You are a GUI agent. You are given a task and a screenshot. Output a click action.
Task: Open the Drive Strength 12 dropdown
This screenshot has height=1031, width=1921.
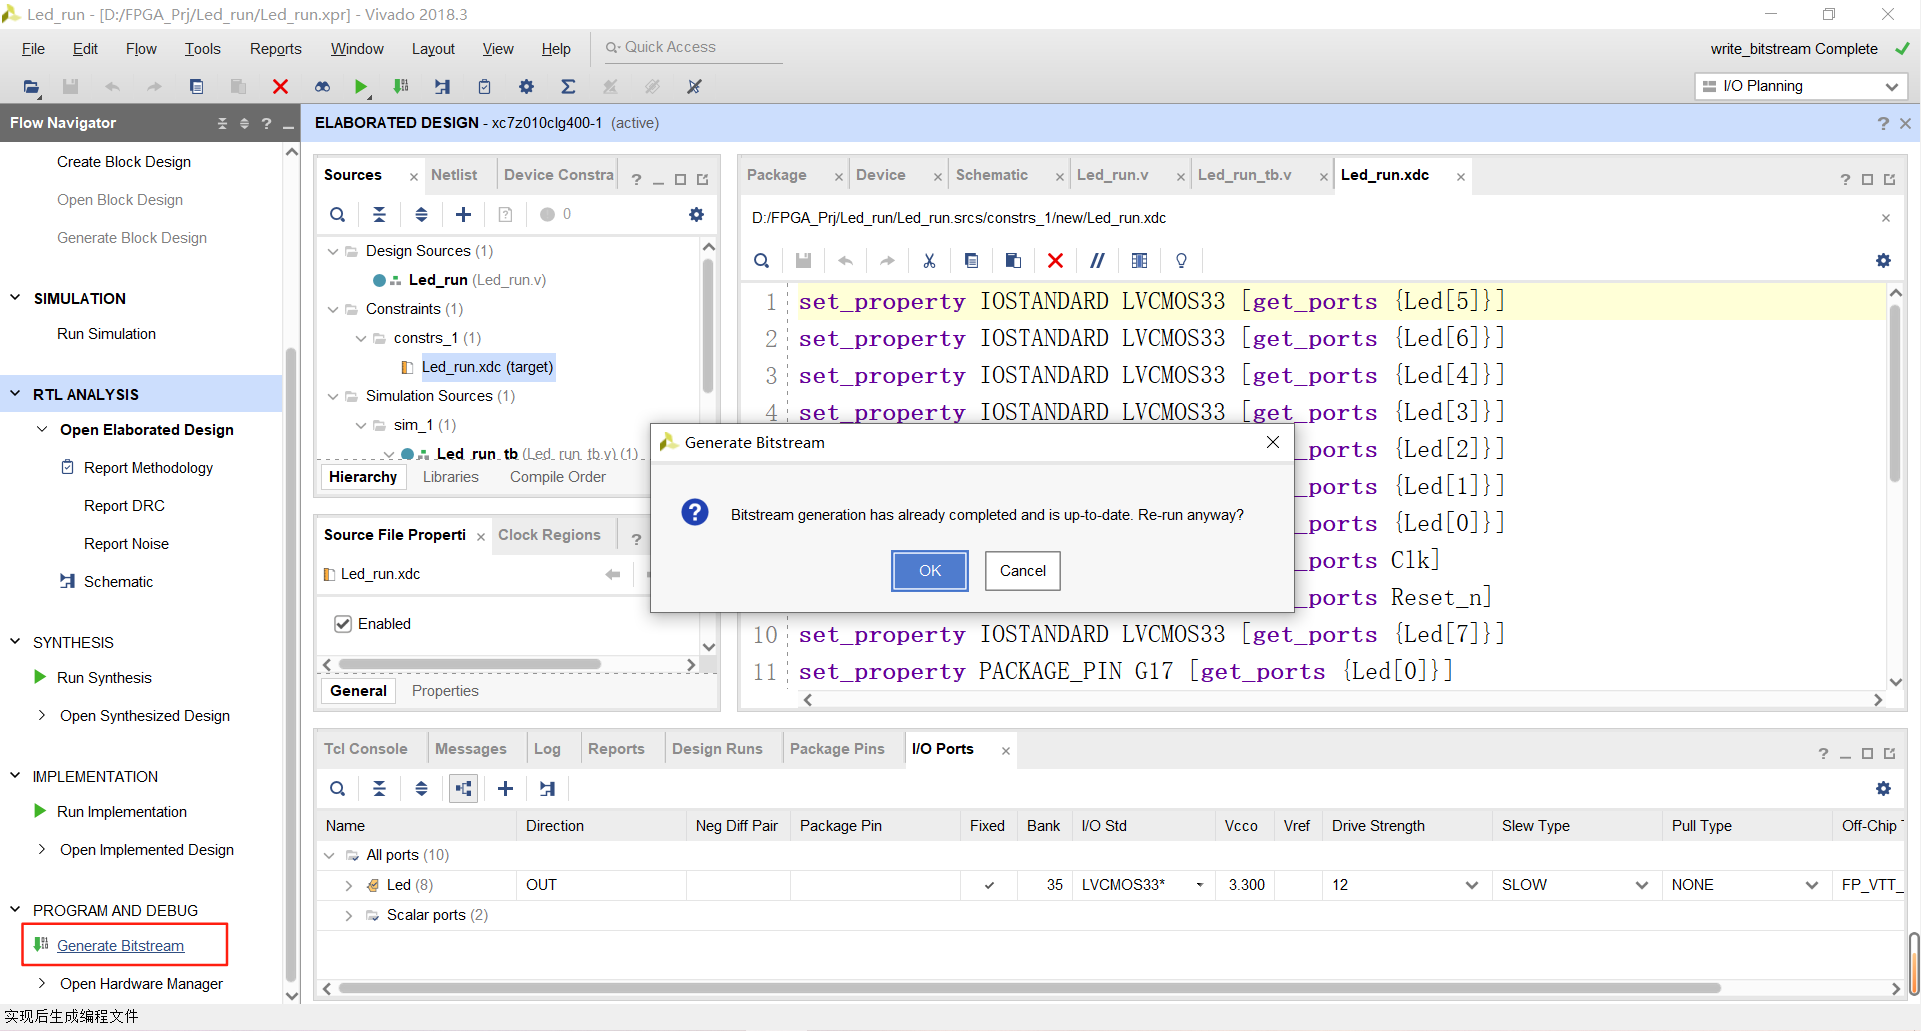[1471, 885]
